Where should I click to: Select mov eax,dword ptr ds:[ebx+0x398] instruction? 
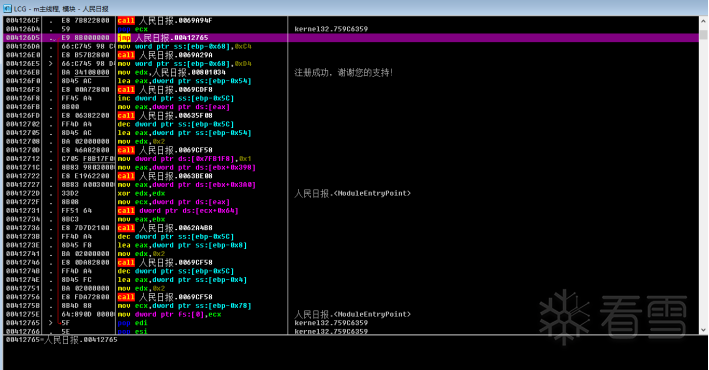coord(186,167)
